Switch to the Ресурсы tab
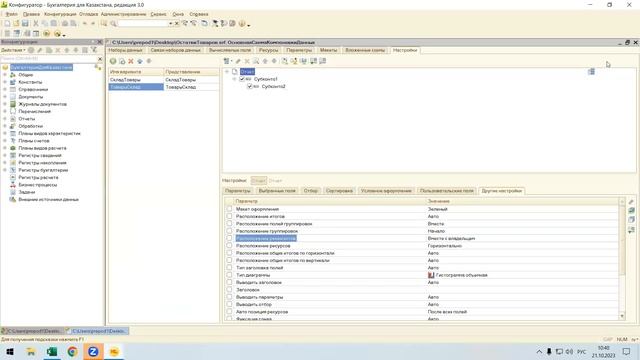The height and width of the screenshot is (360, 640). (269, 50)
